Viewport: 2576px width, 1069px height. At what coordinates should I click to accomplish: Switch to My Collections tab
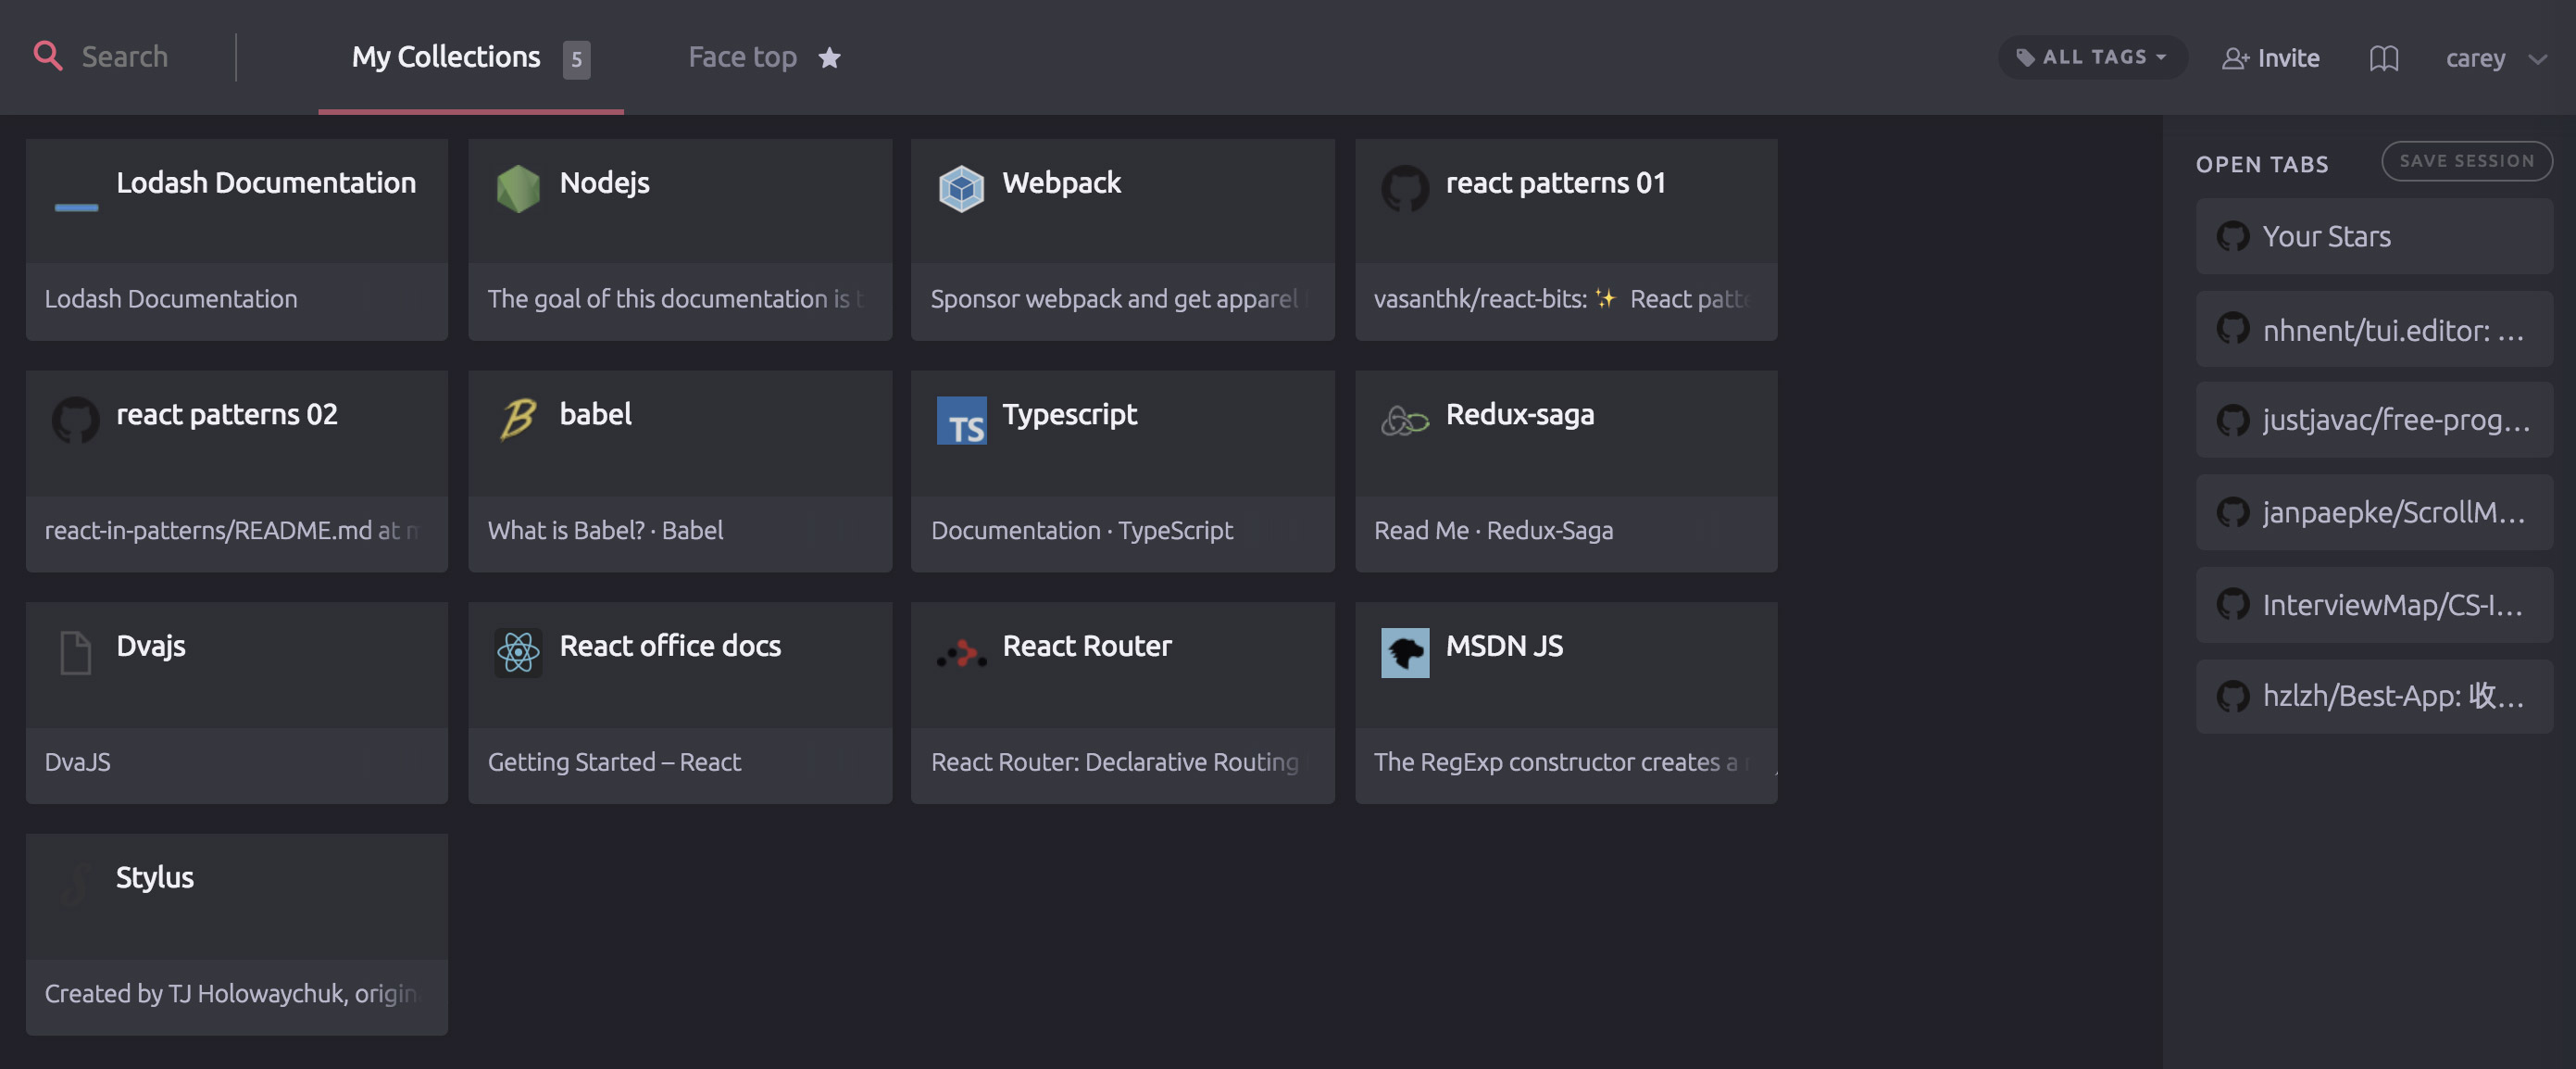[x=446, y=57]
